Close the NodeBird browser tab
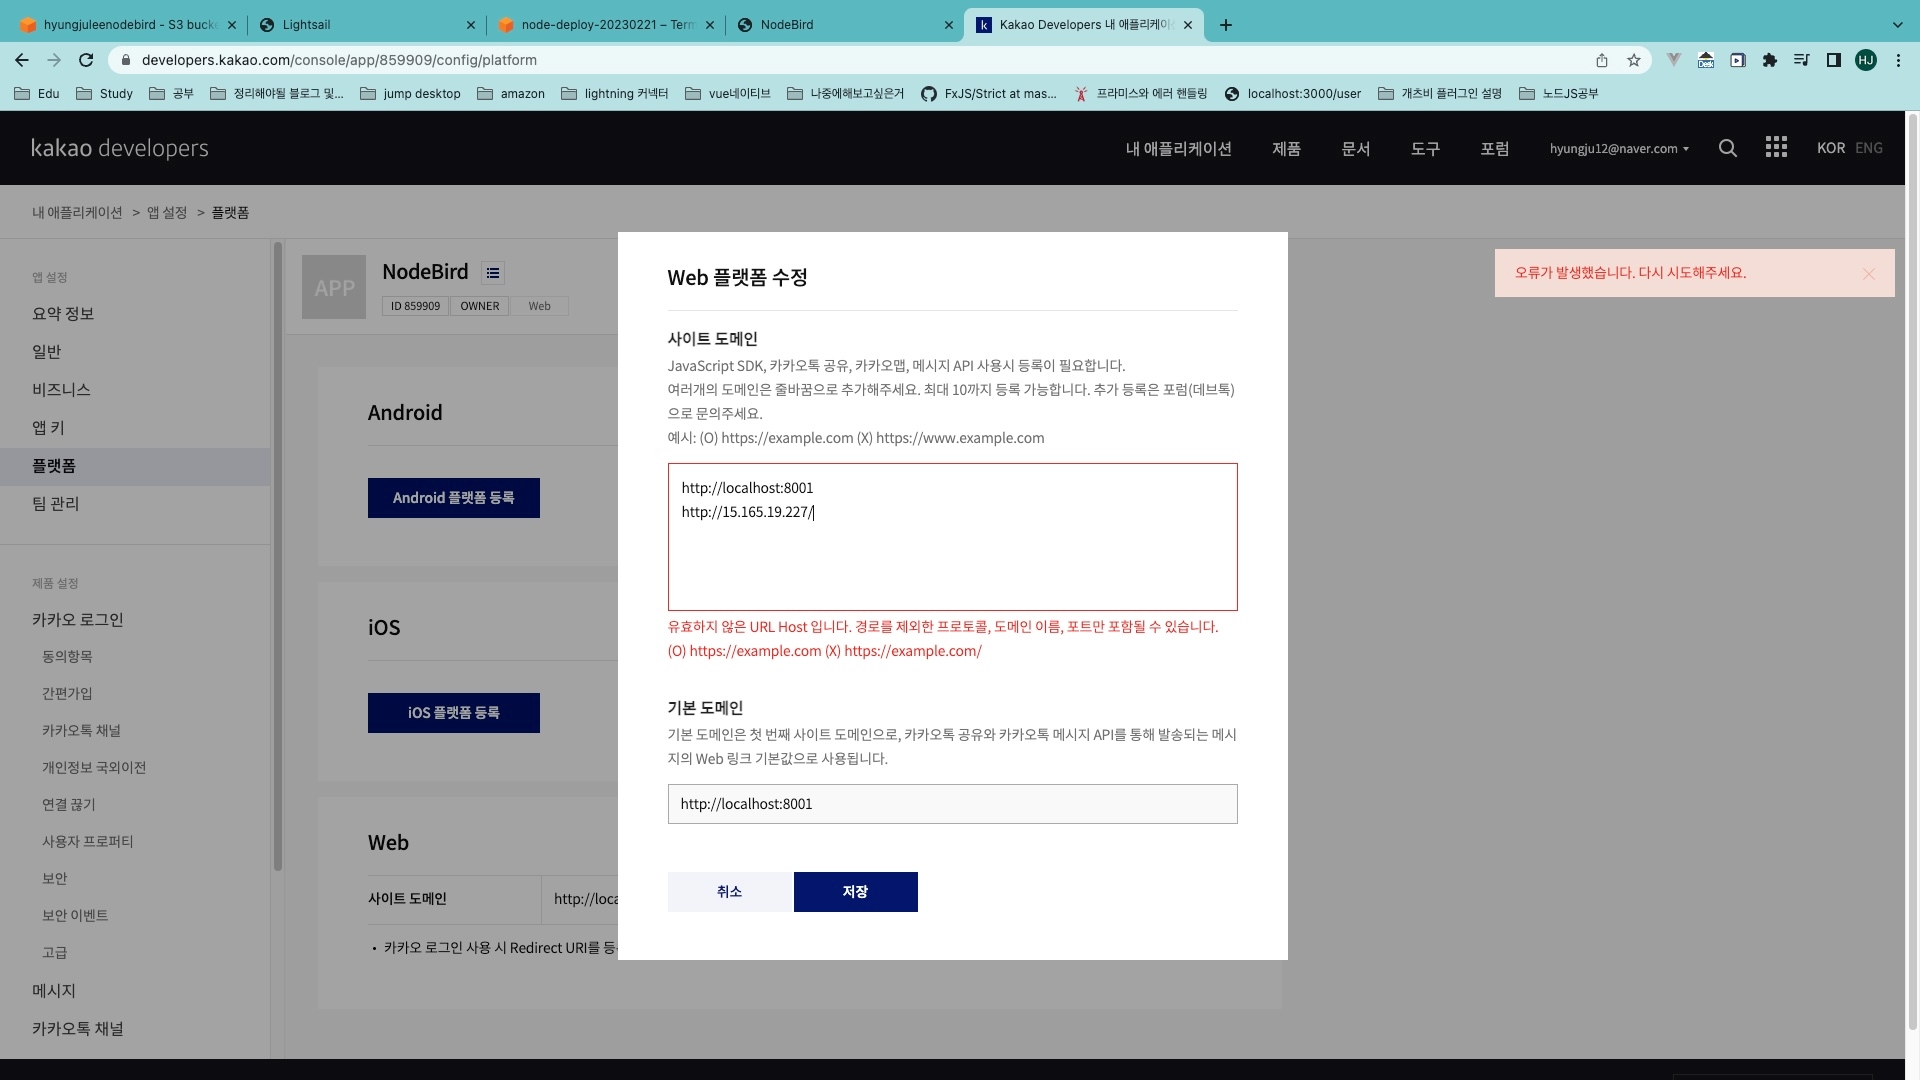The height and width of the screenshot is (1080, 1920). pos(949,25)
